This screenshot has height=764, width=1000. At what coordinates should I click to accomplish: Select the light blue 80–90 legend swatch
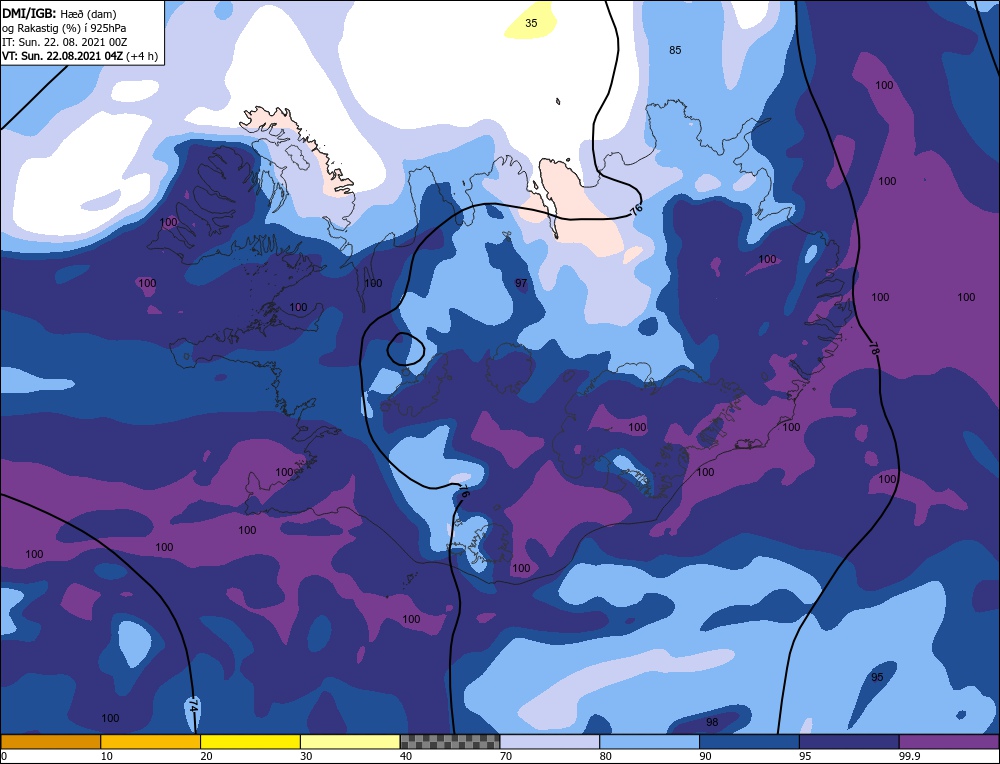pos(649,741)
